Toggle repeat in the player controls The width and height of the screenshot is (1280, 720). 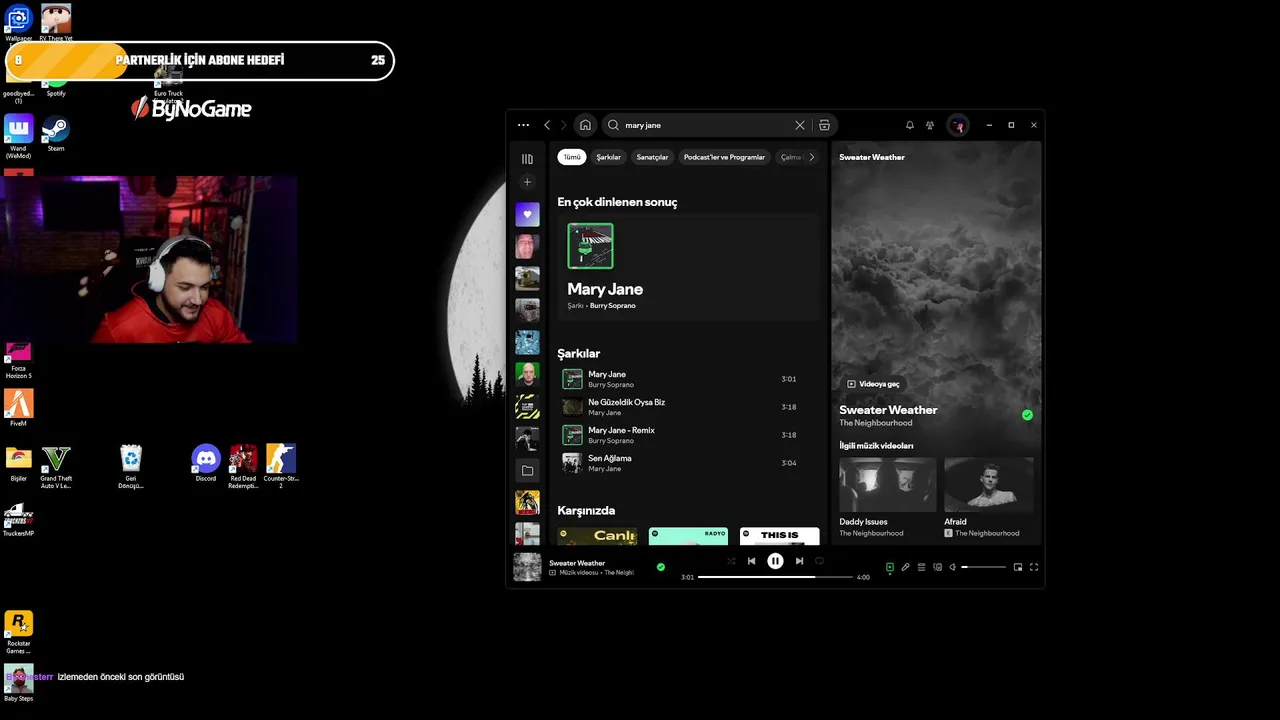click(819, 561)
